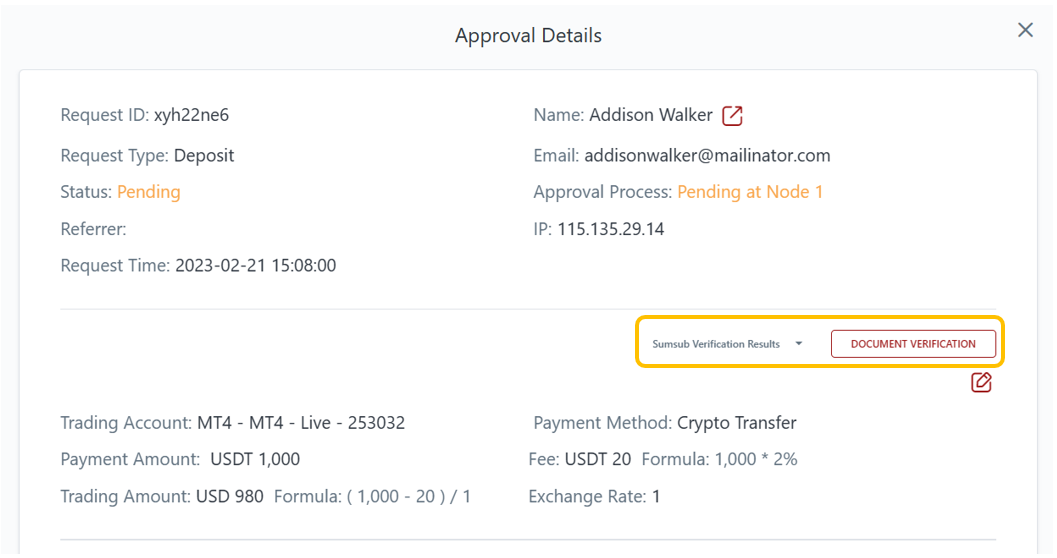Click the email addisonwalker@mailinator.com
Screen dimensions: 1057x558
tap(707, 156)
